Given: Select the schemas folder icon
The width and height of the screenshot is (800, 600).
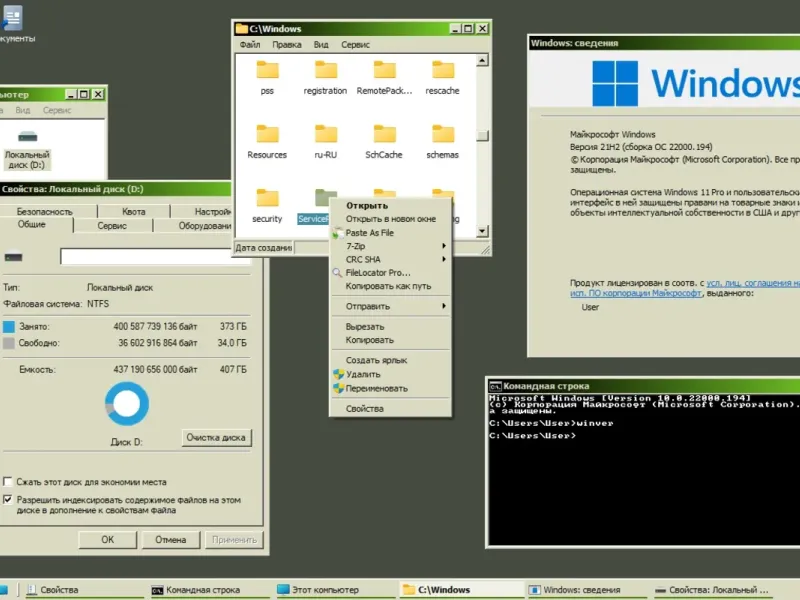Looking at the screenshot, I should click(x=442, y=134).
